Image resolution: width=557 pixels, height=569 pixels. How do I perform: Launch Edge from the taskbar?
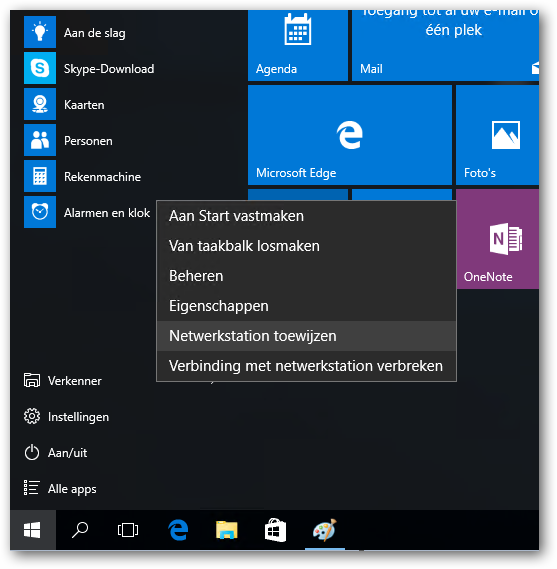[178, 530]
